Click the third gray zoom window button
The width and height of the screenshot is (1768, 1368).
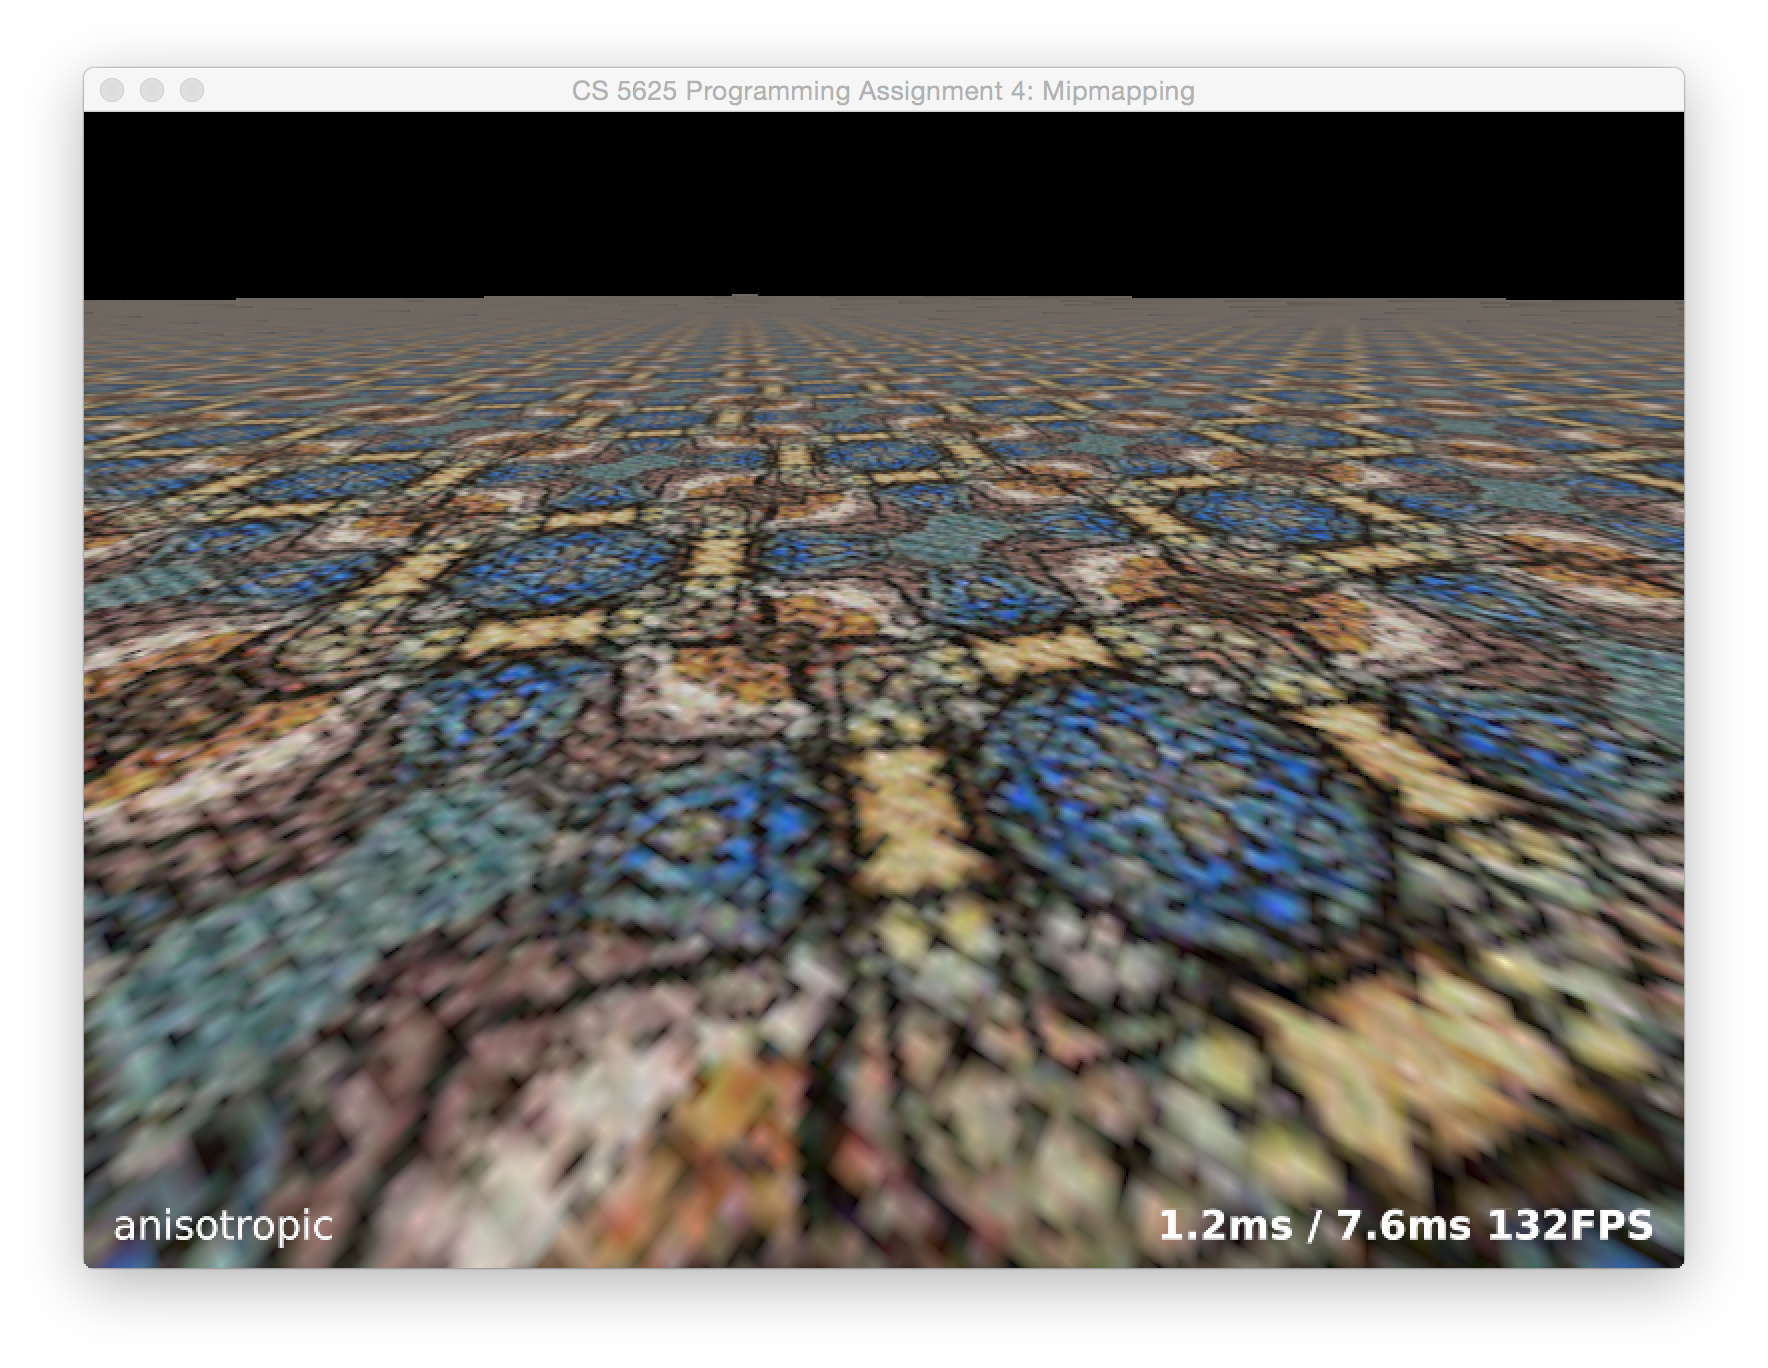[x=192, y=91]
